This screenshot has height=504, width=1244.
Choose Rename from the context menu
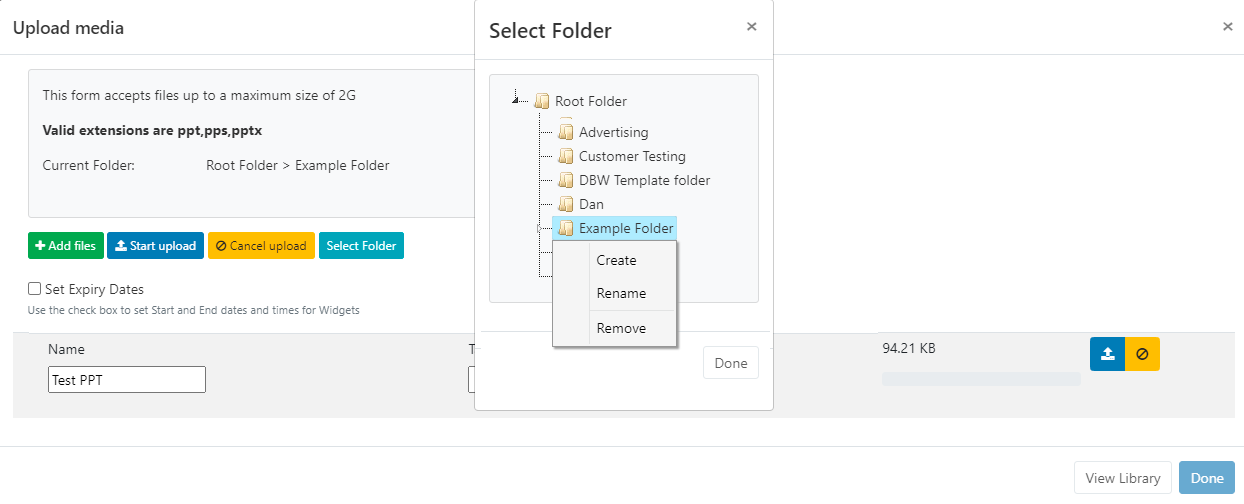pyautogui.click(x=621, y=293)
